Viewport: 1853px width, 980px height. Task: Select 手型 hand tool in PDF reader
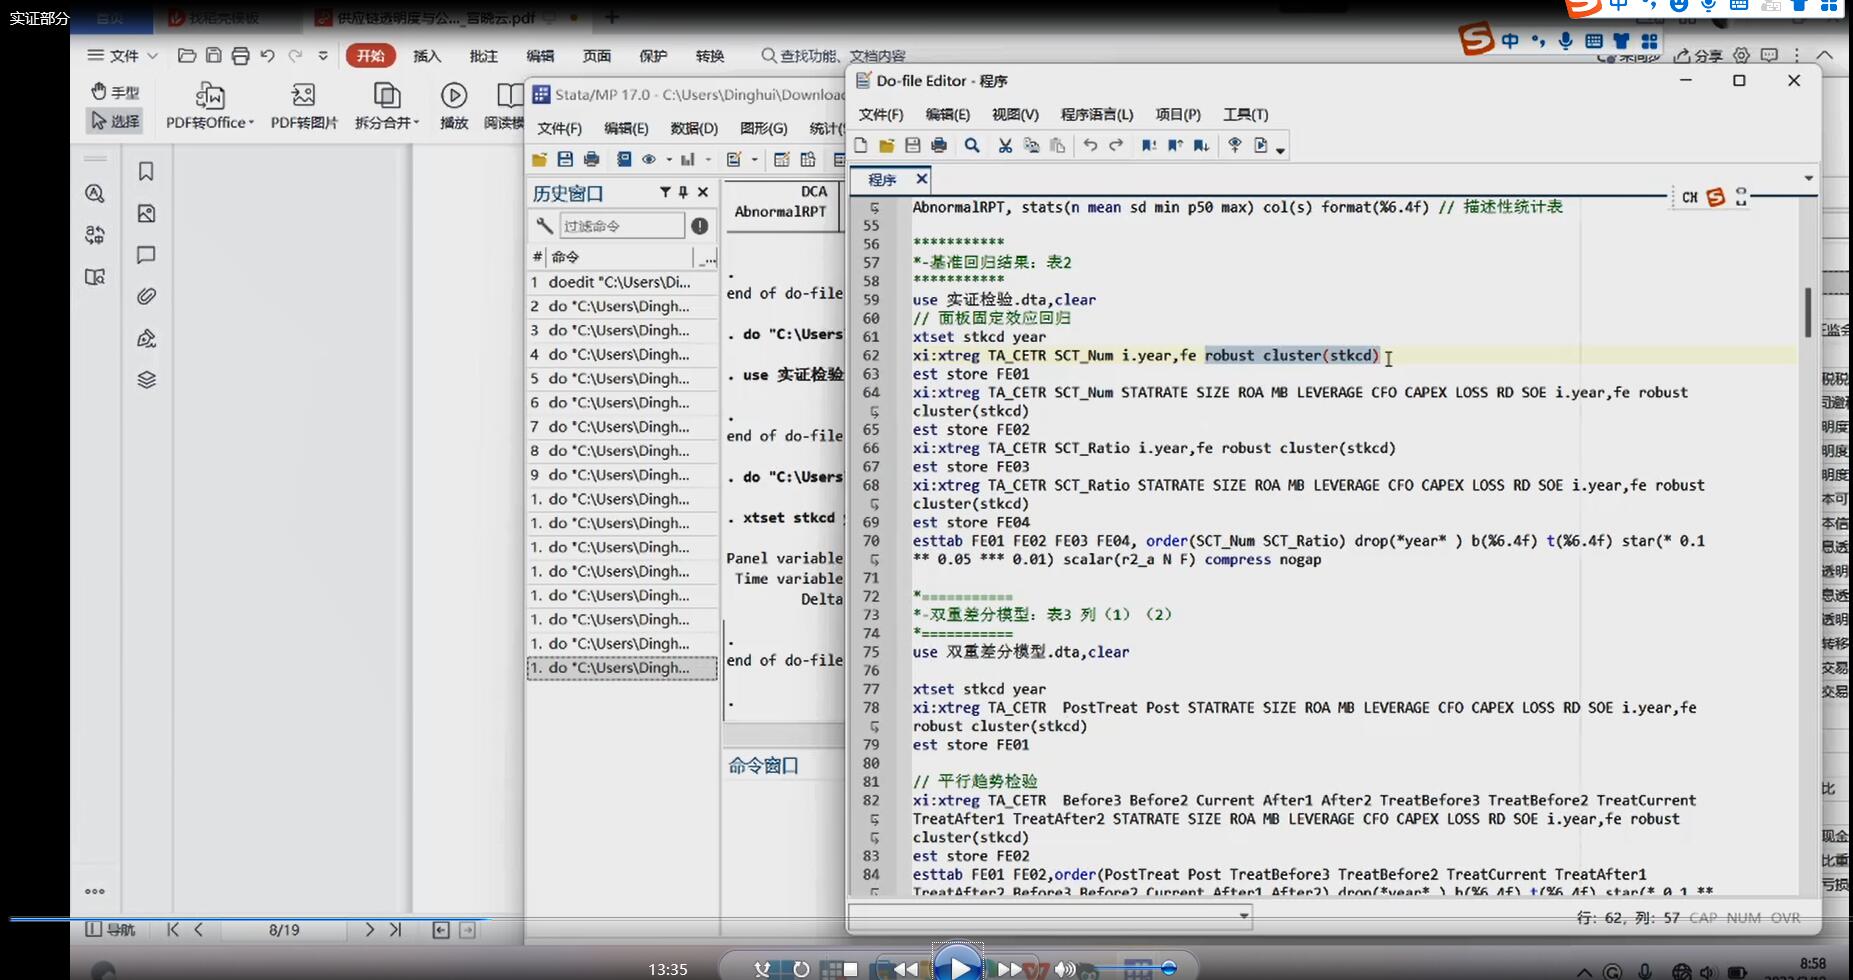(115, 92)
